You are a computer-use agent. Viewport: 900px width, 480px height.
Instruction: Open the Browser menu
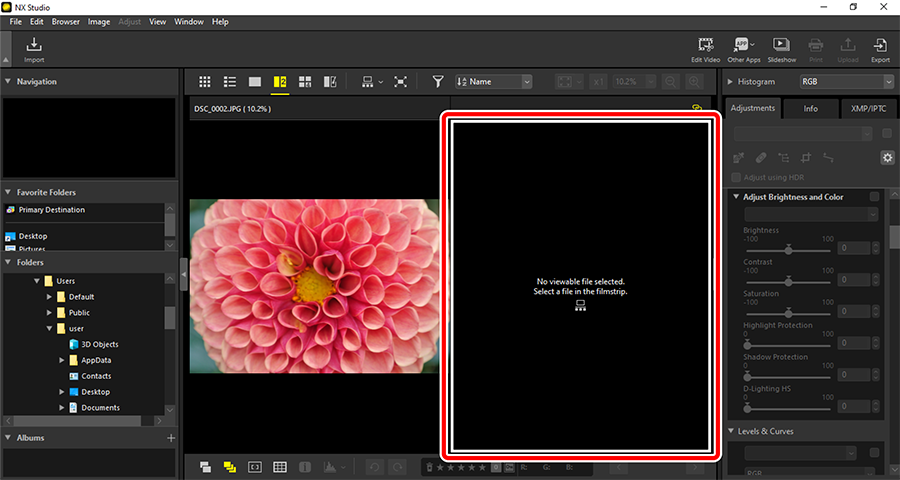tap(66, 21)
